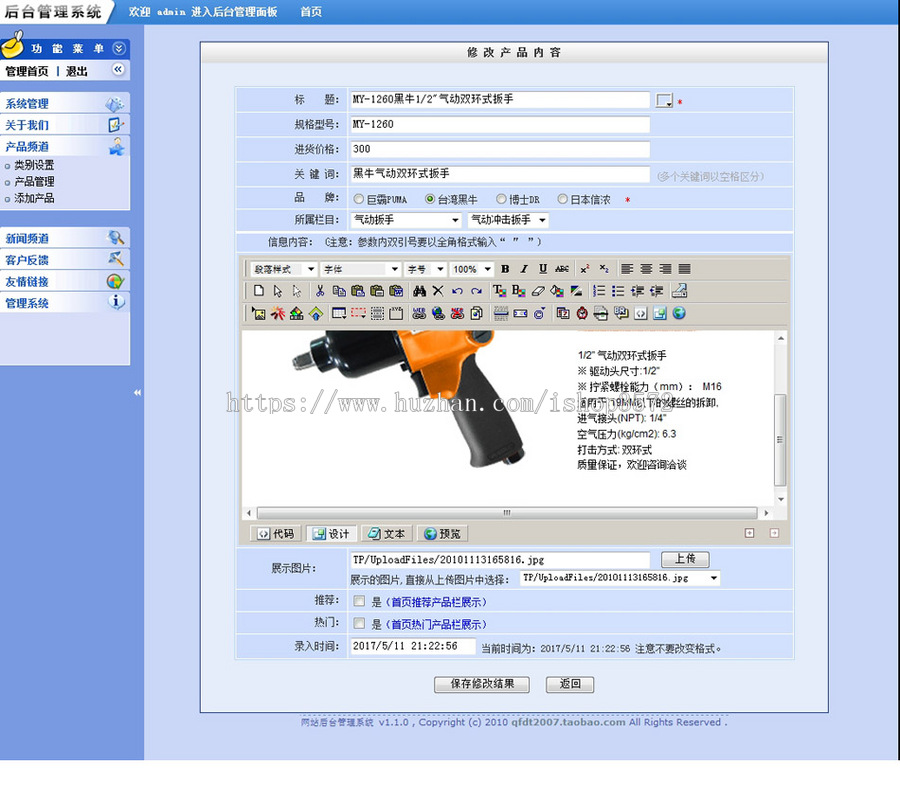Open the 字号 font size dropdown
The image size is (900, 801).
coord(425,269)
